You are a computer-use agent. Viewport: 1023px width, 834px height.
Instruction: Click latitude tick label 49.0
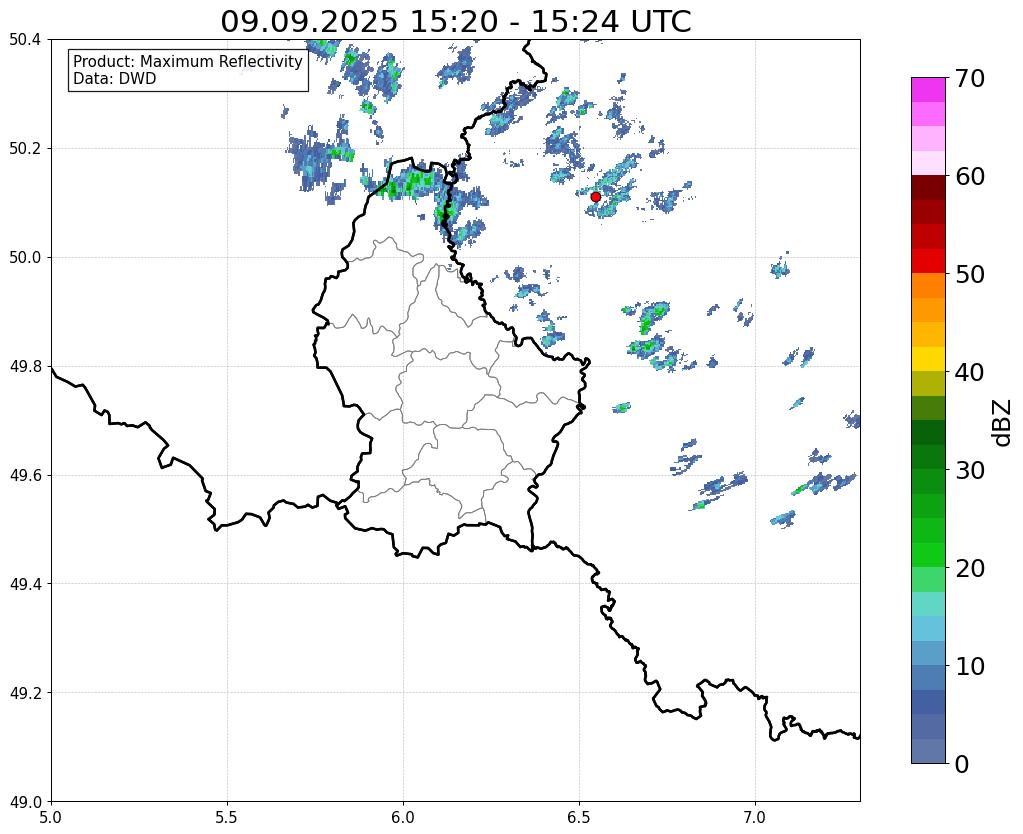(25, 801)
